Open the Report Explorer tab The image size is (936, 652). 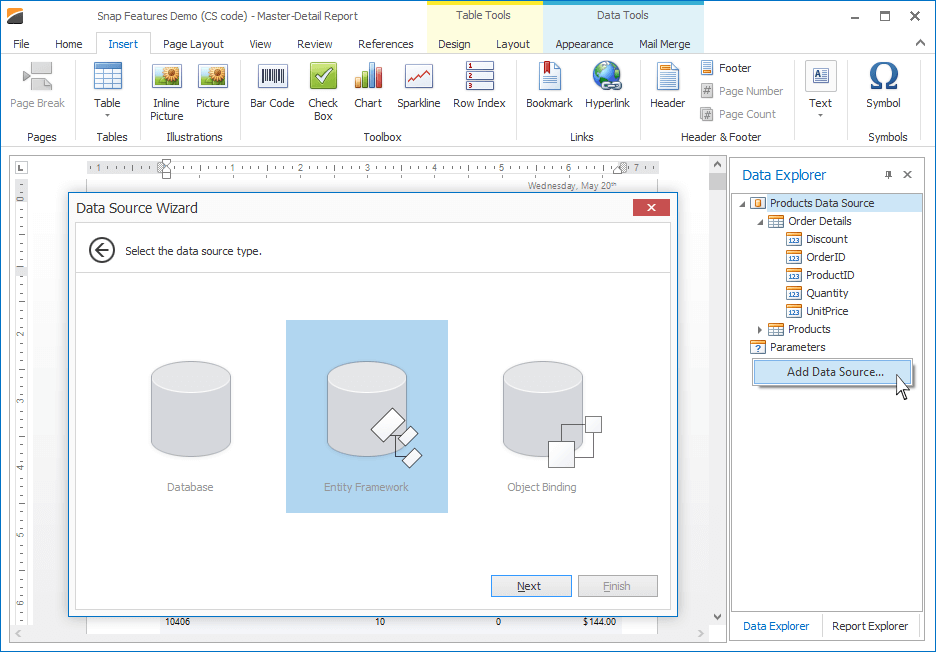coord(870,626)
